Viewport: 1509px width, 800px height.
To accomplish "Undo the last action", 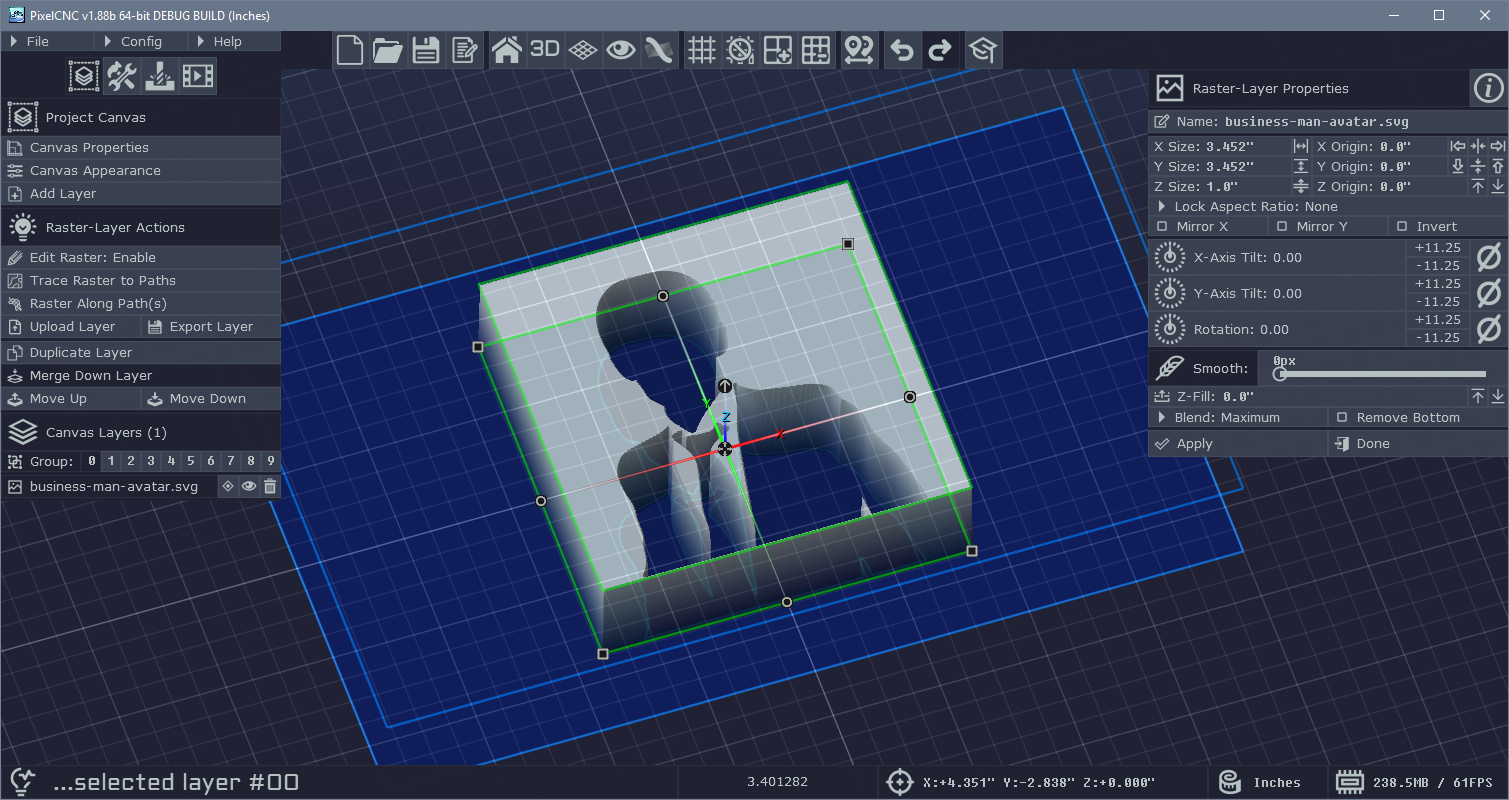I will pos(902,50).
